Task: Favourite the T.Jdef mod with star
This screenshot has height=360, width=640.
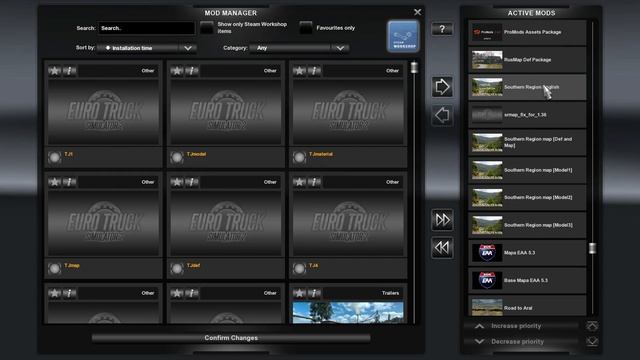Action: tap(177, 182)
